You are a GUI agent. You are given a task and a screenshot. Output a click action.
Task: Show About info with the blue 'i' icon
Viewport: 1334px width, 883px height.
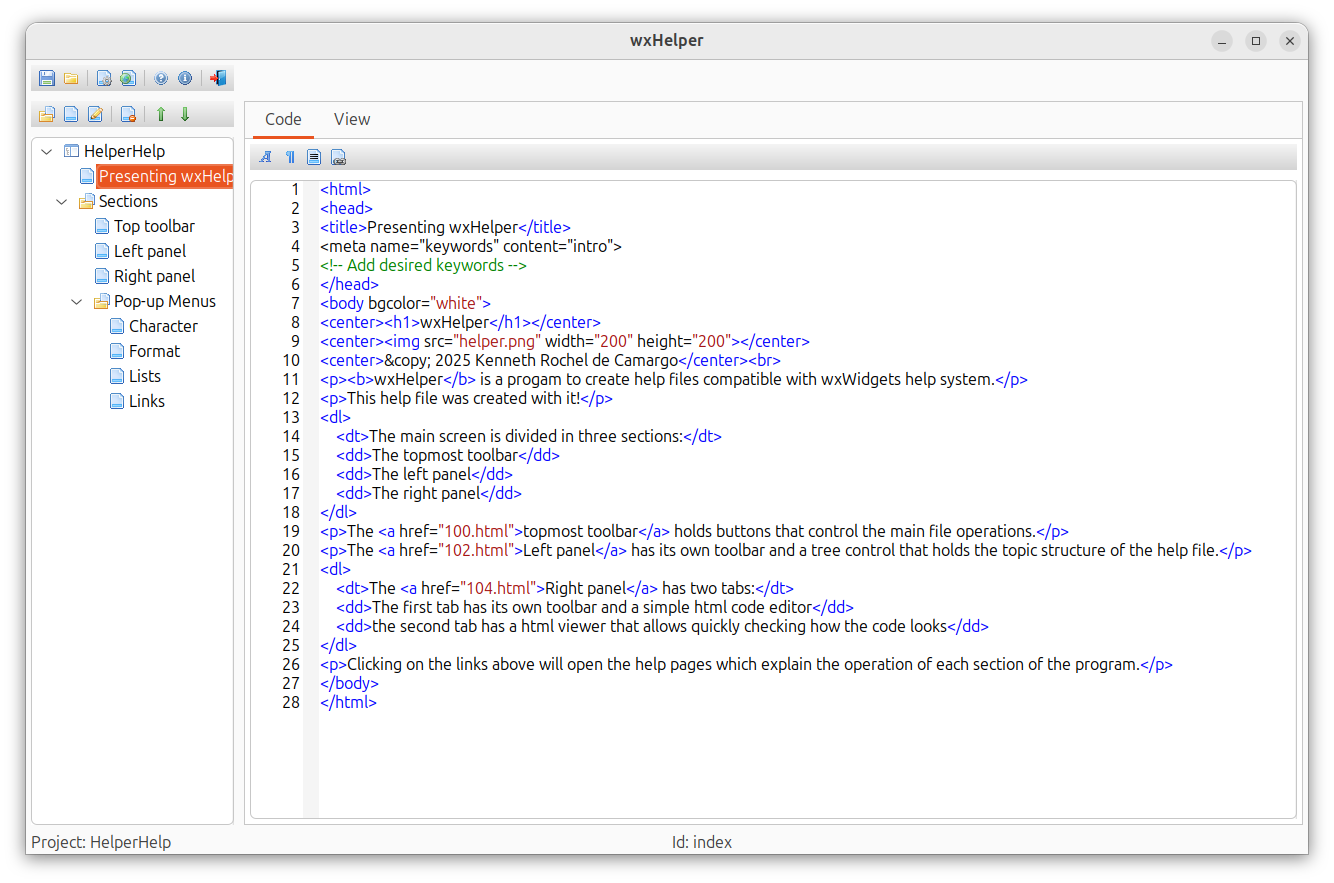click(185, 78)
